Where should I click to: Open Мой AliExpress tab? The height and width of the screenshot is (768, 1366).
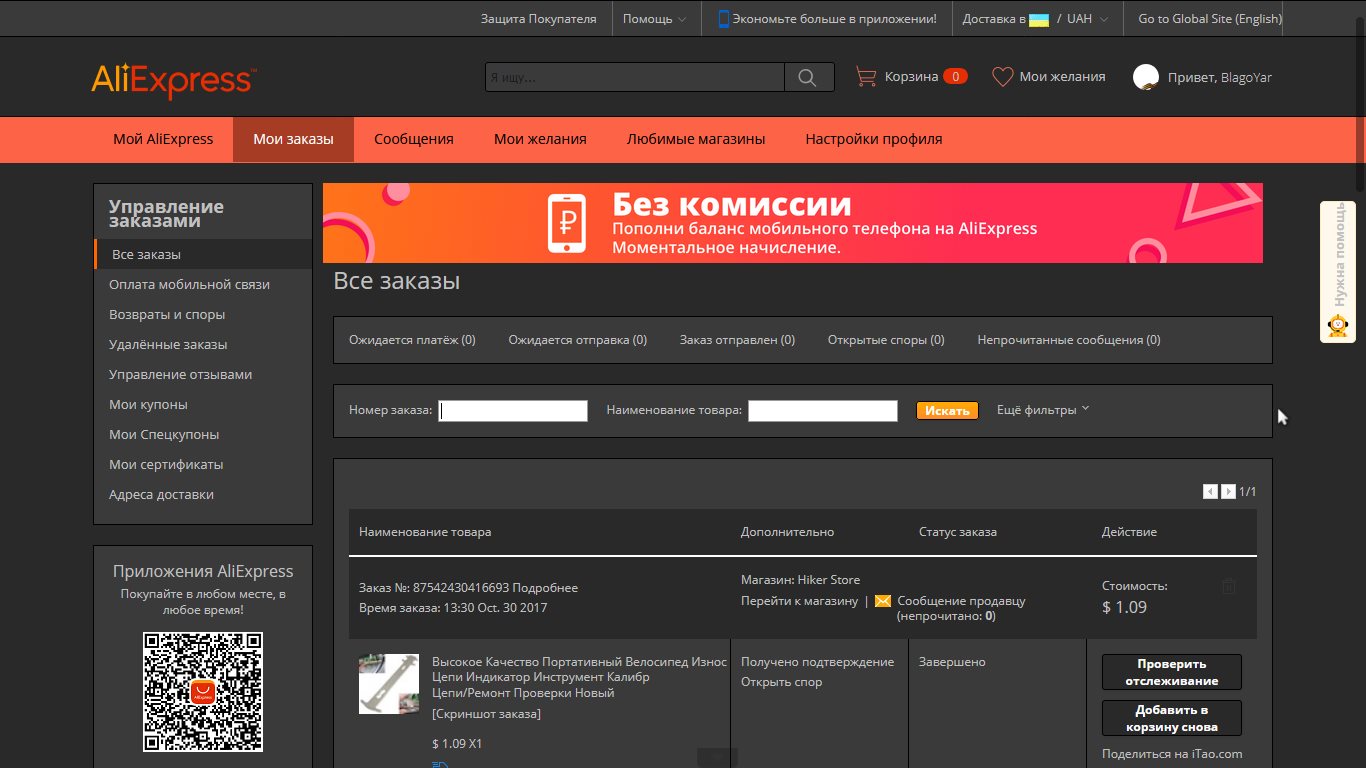[x=163, y=139]
